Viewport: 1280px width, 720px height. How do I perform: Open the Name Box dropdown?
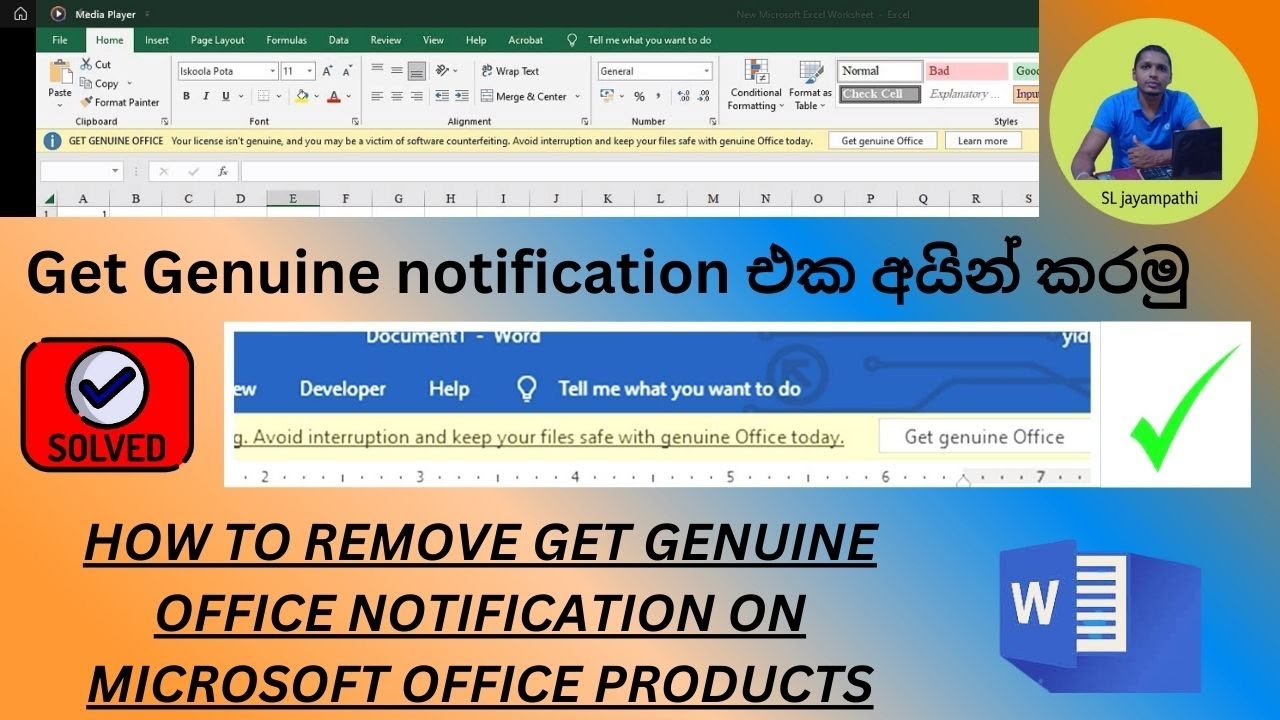(116, 171)
